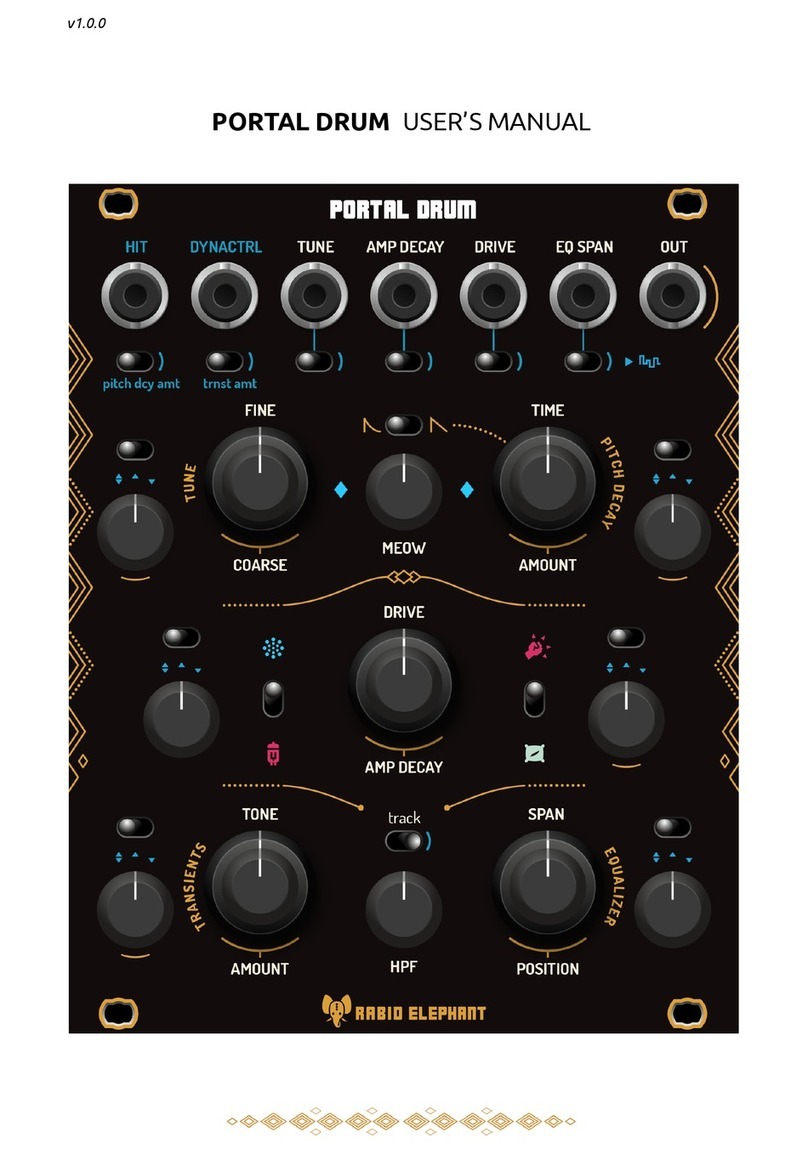Flip the switch below the TUNE jack
Viewport: 808px width, 1154px height.
coord(314,361)
